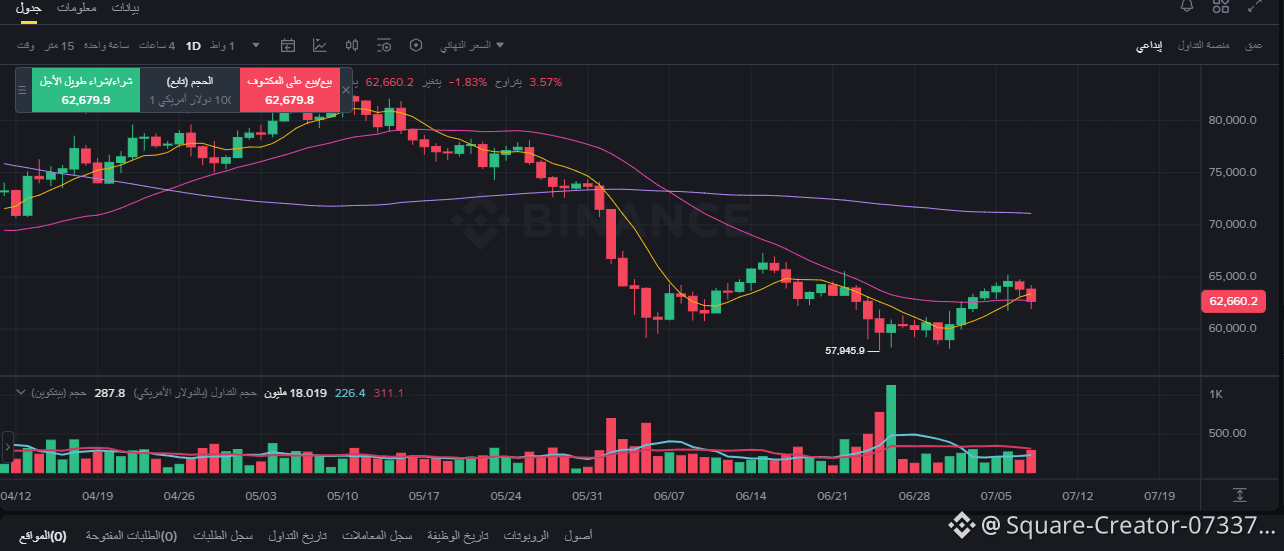Close the floating quick order panel

tap(347, 90)
